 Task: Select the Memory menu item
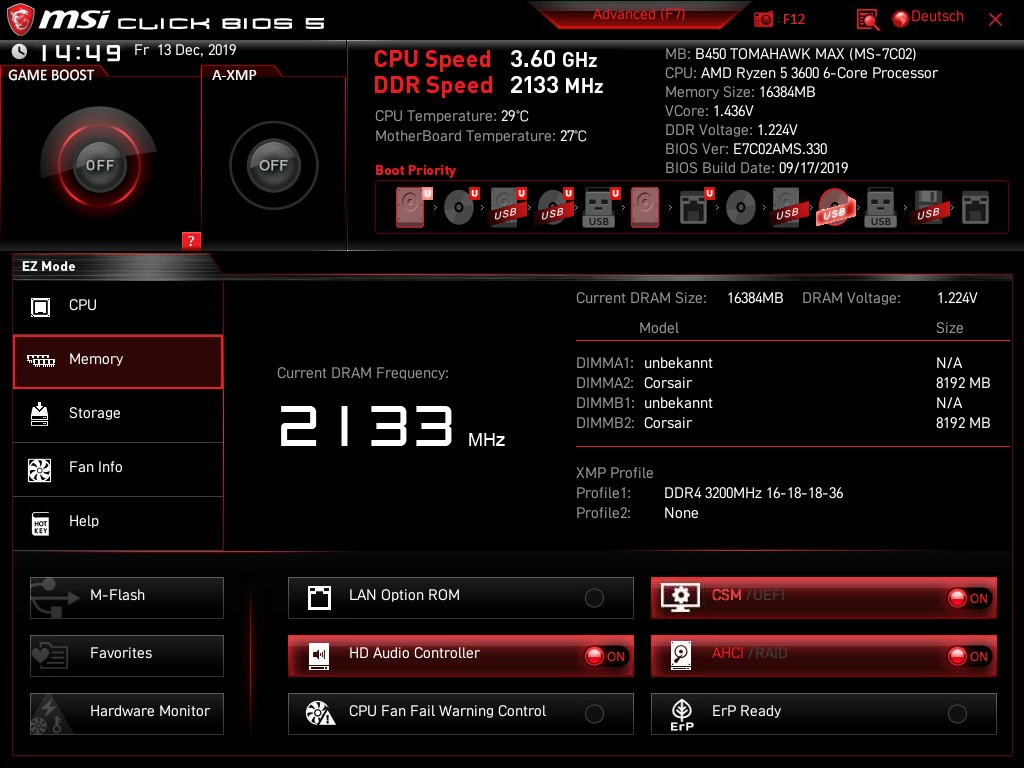[118, 361]
